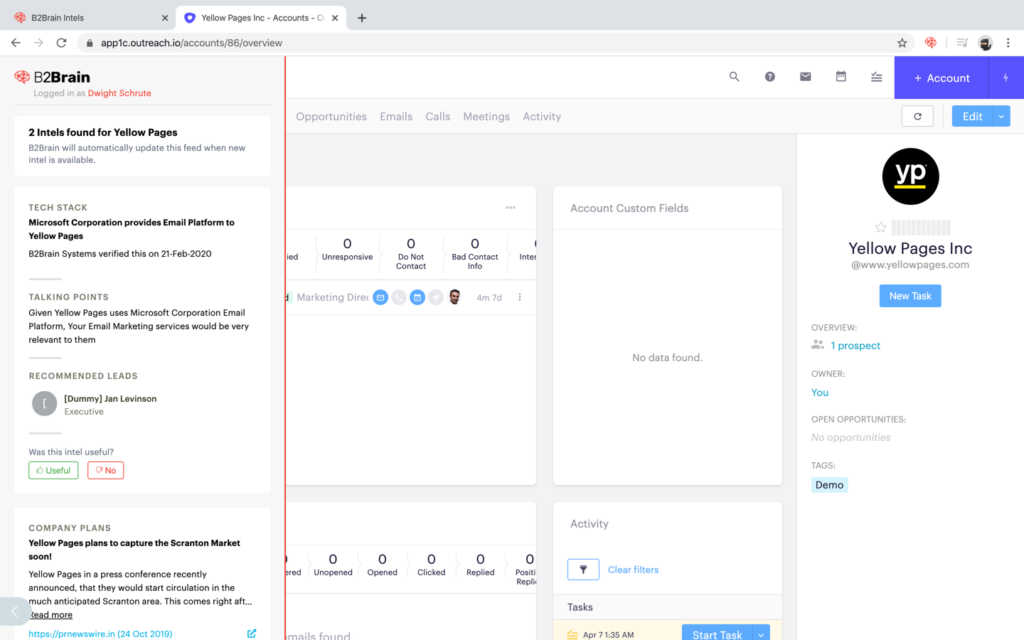1024x640 pixels.
Task: Open the prnewswire.in source link
Action: [x=100, y=633]
